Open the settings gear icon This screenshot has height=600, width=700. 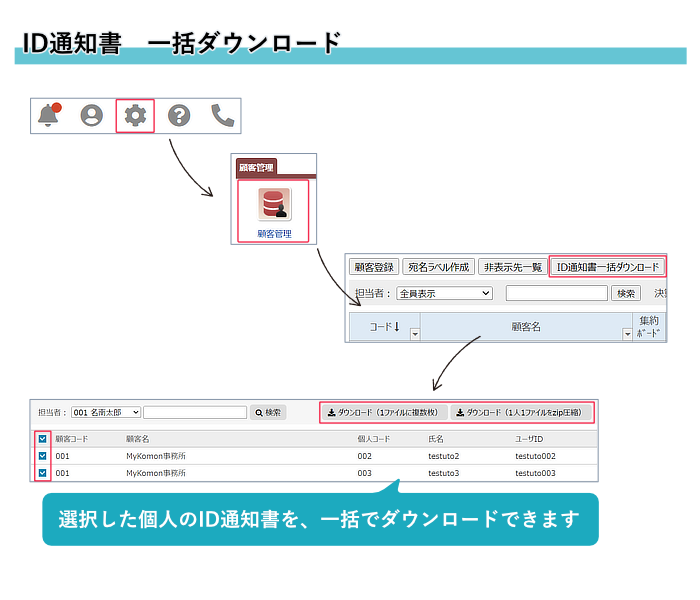[135, 116]
